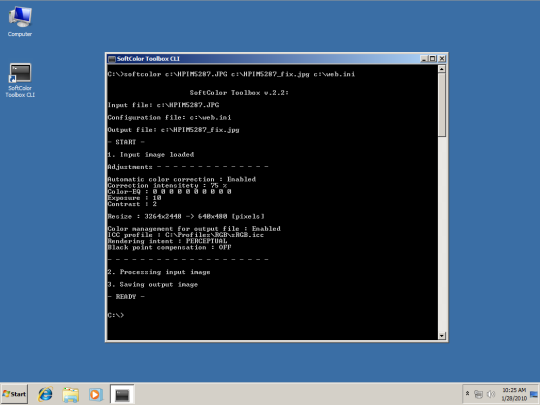This screenshot has width=540, height=405.
Task: Click the 'Configuration file: c:\web.ini' line
Action: pos(169,117)
